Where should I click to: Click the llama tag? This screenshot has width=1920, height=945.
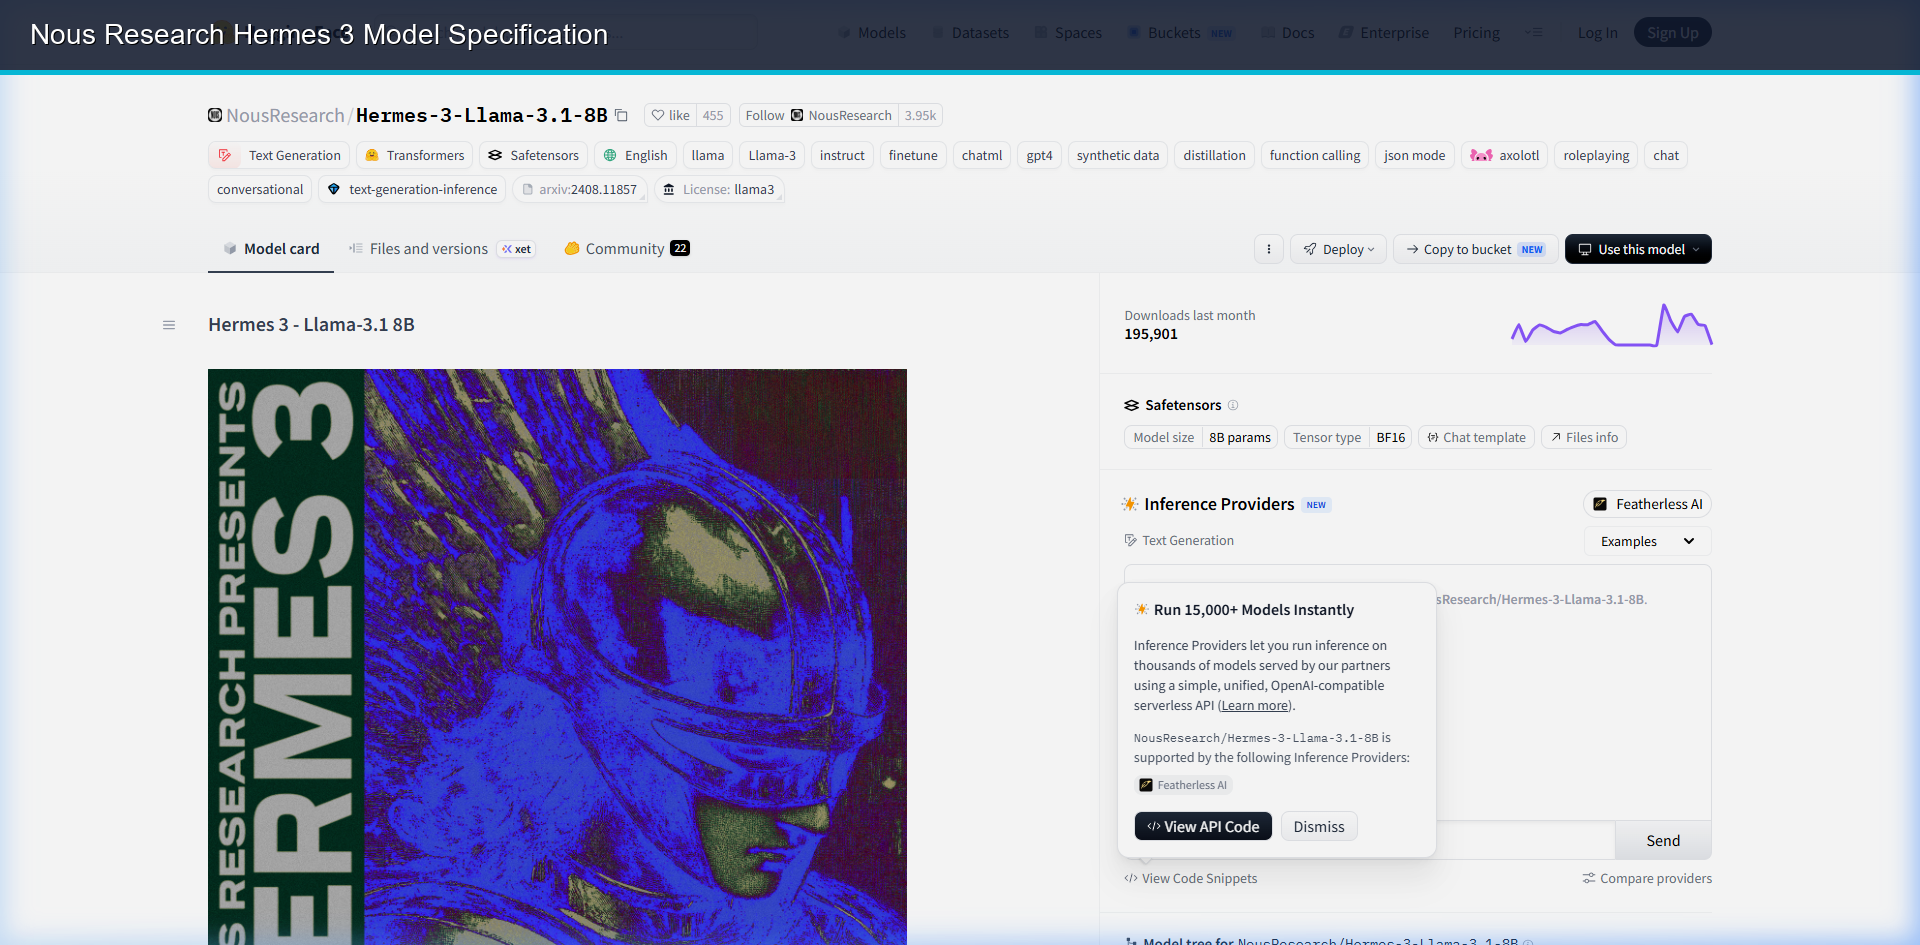point(708,155)
